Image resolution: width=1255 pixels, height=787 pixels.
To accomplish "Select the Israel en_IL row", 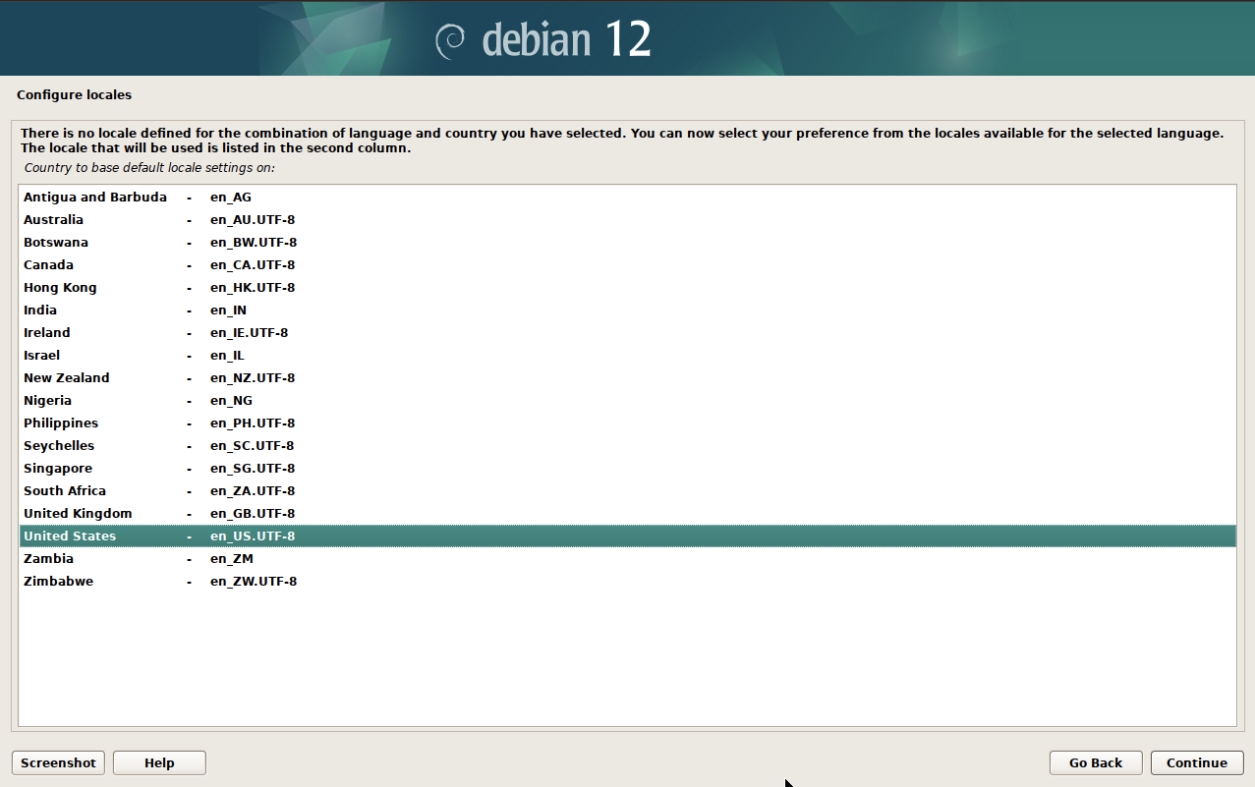I will [x=627, y=355].
